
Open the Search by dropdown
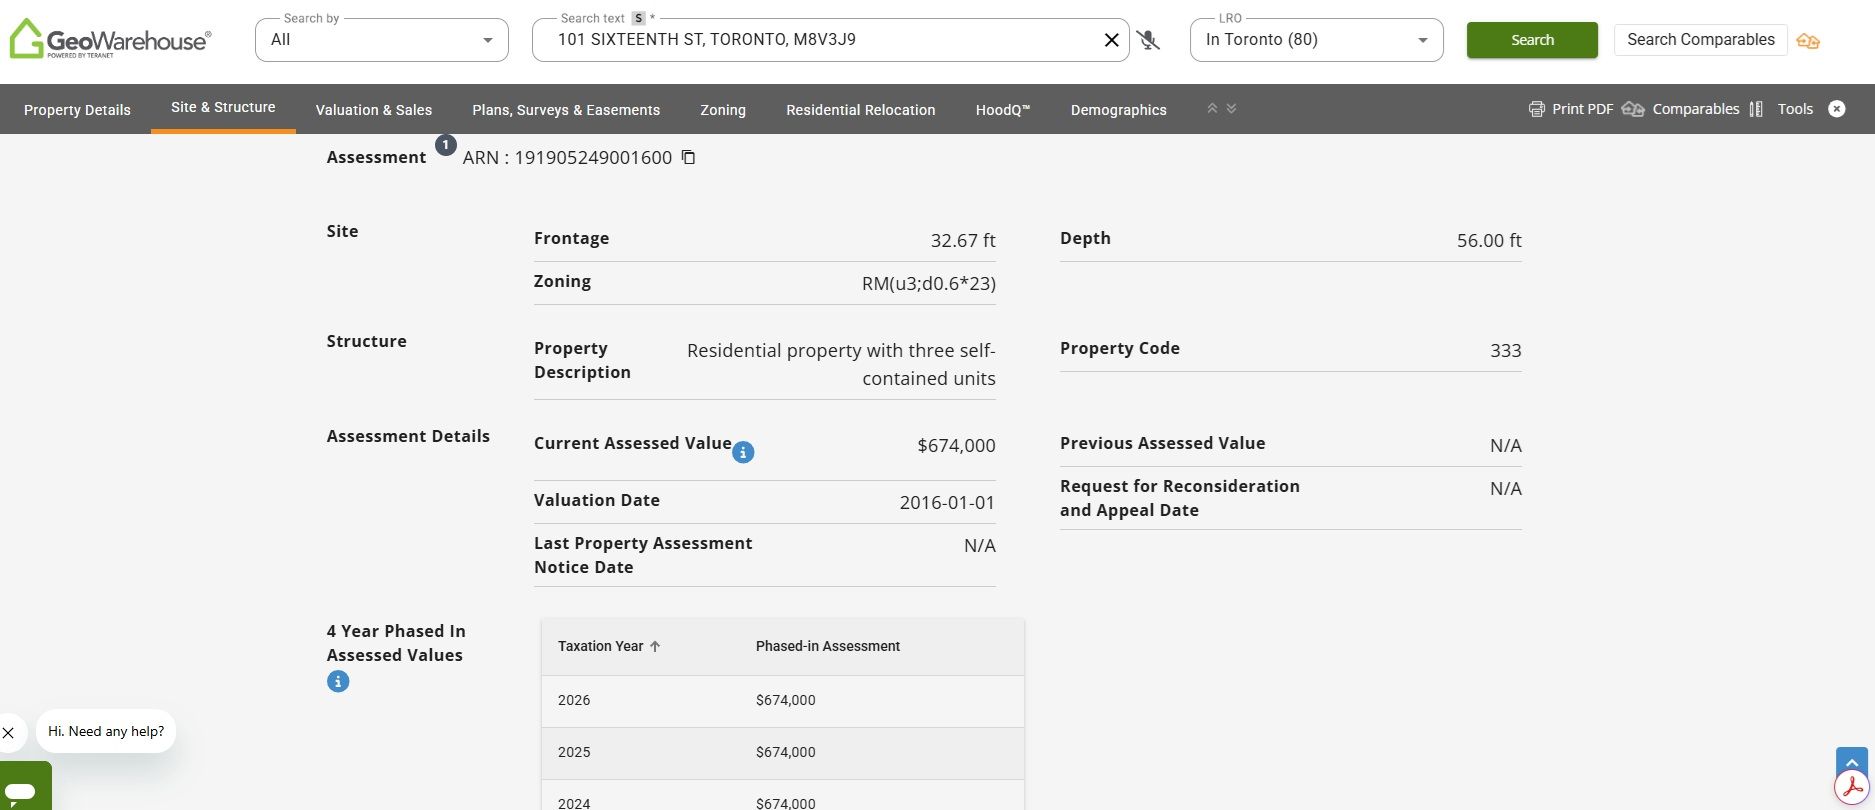pos(381,40)
